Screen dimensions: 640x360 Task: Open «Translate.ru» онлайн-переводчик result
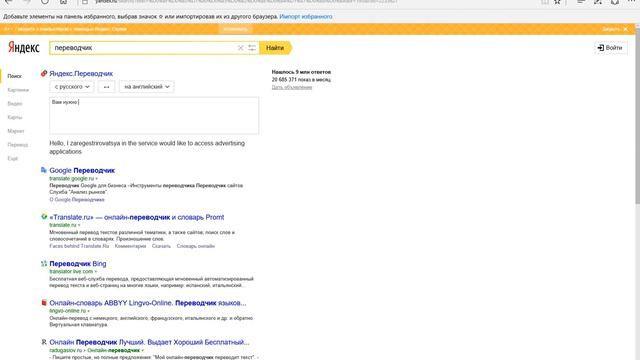click(x=137, y=217)
